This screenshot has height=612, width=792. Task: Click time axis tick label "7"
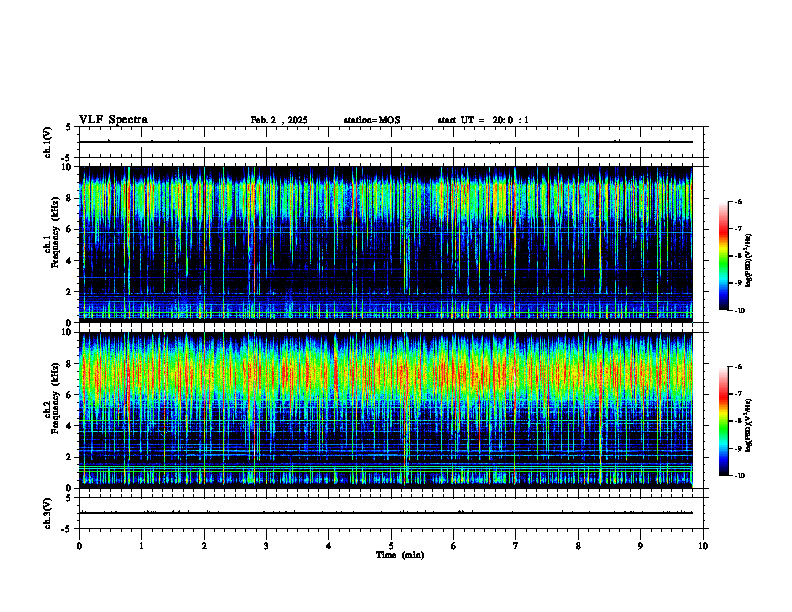[515, 546]
